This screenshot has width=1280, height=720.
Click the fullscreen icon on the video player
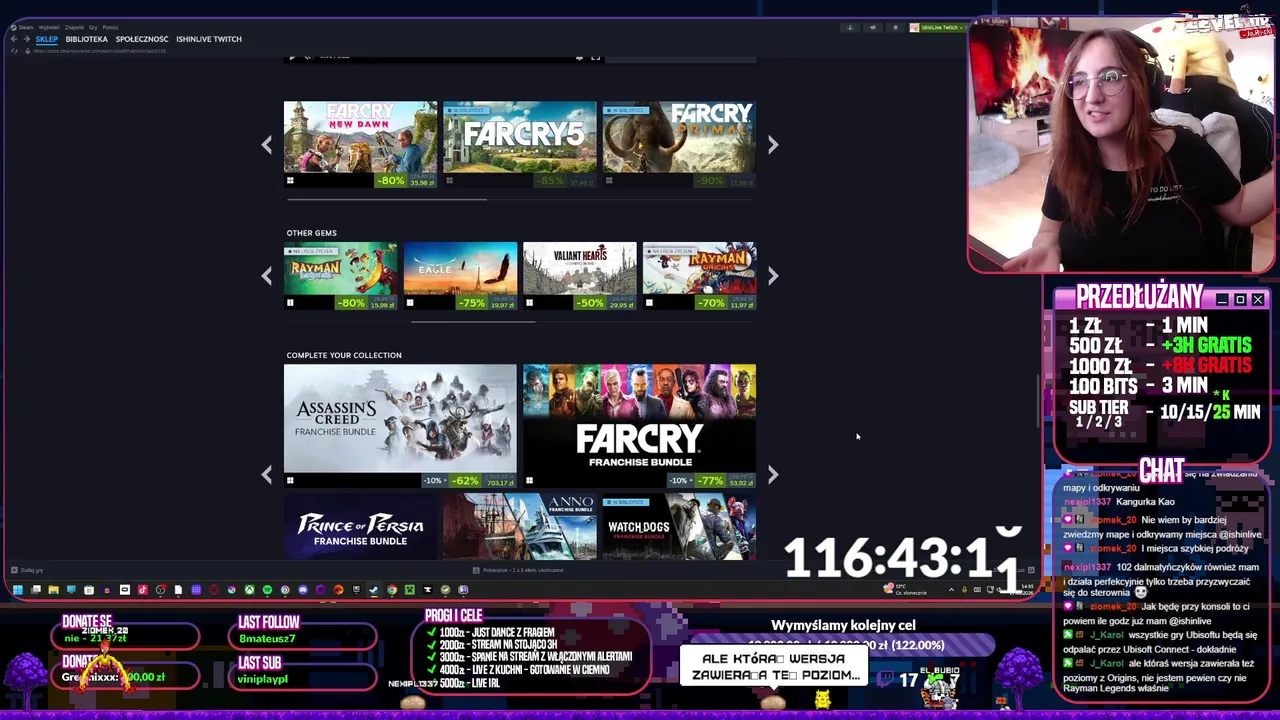click(595, 57)
